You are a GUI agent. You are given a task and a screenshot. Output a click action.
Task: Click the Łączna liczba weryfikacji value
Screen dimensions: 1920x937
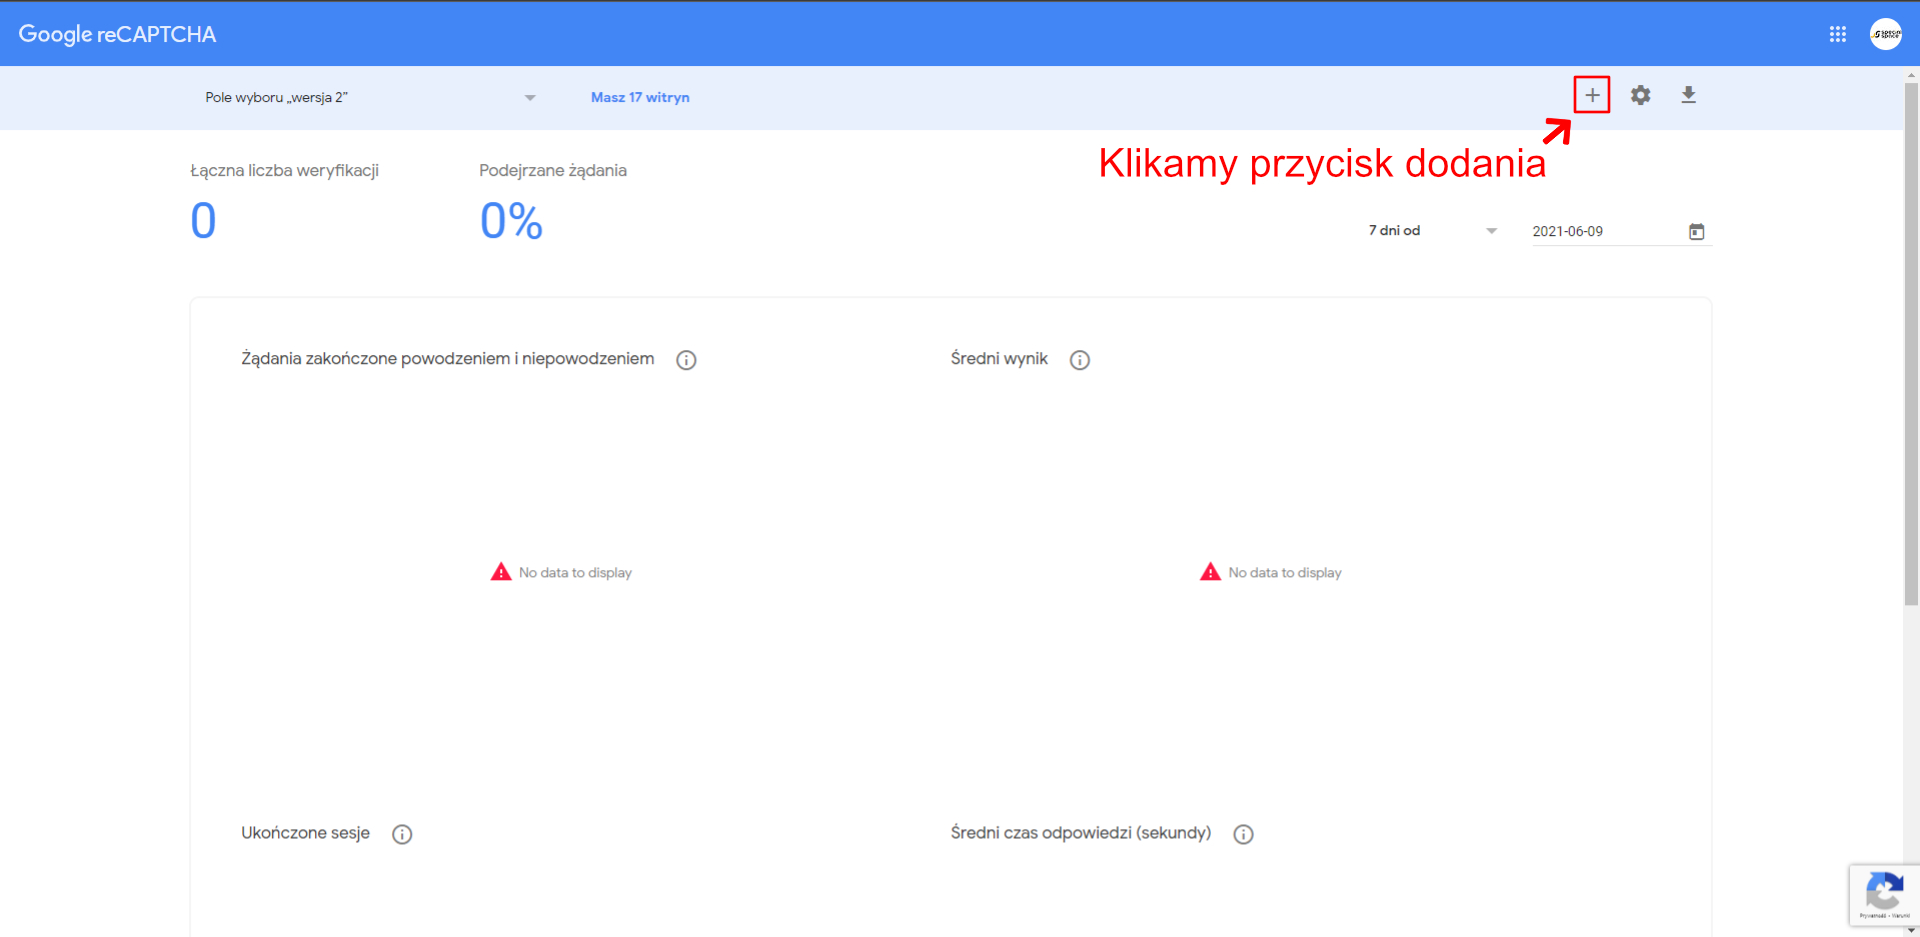pos(203,221)
